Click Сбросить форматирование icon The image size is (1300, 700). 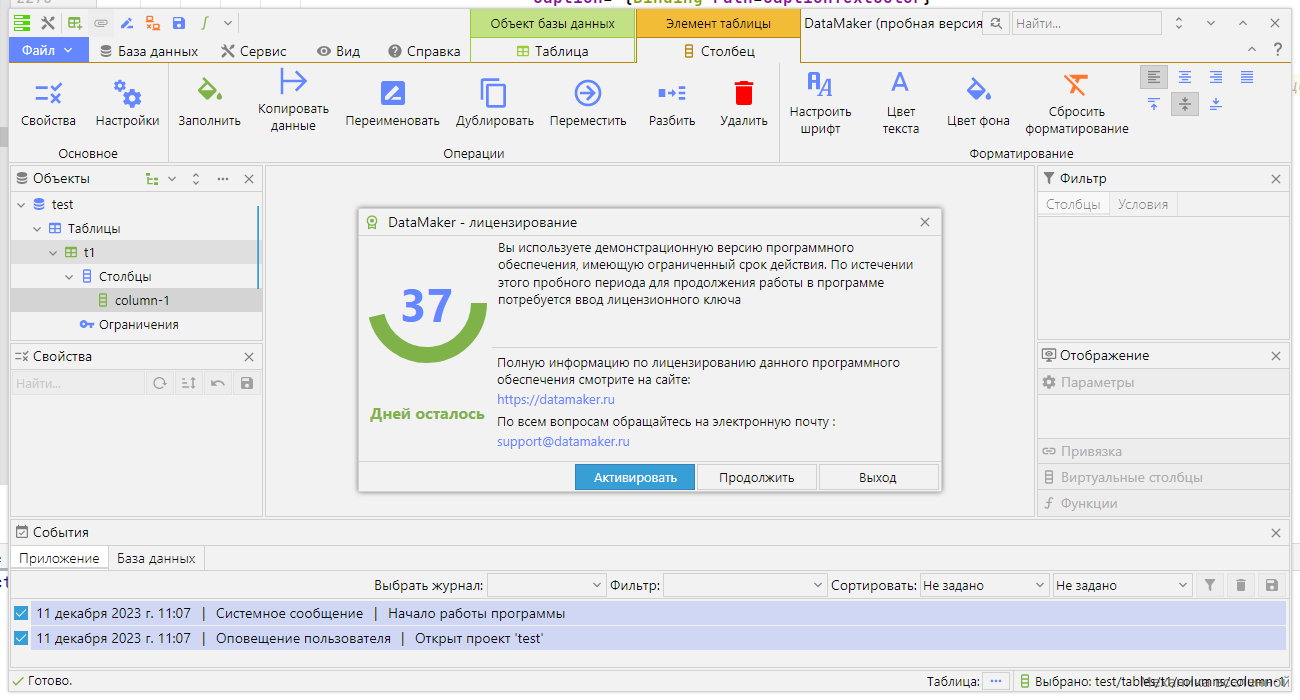pos(1076,84)
